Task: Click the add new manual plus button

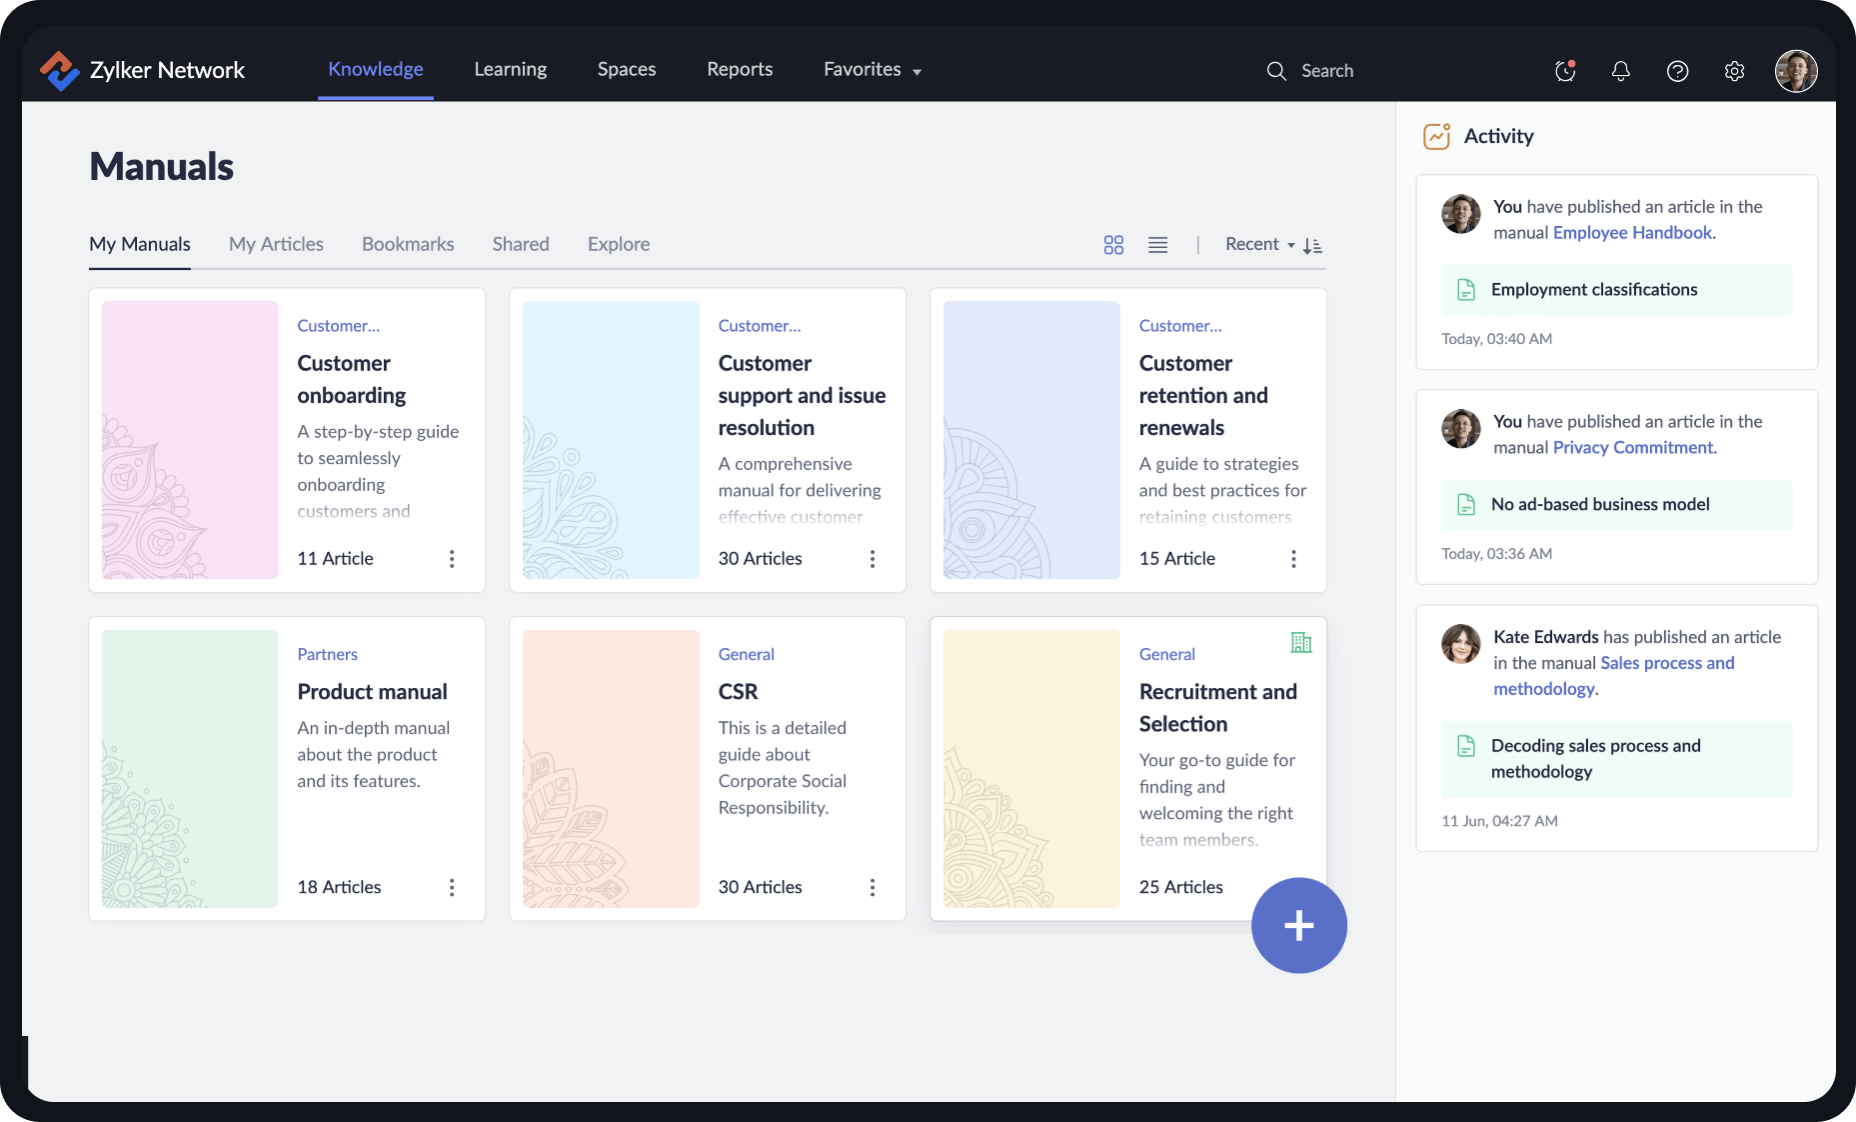Action: point(1299,926)
